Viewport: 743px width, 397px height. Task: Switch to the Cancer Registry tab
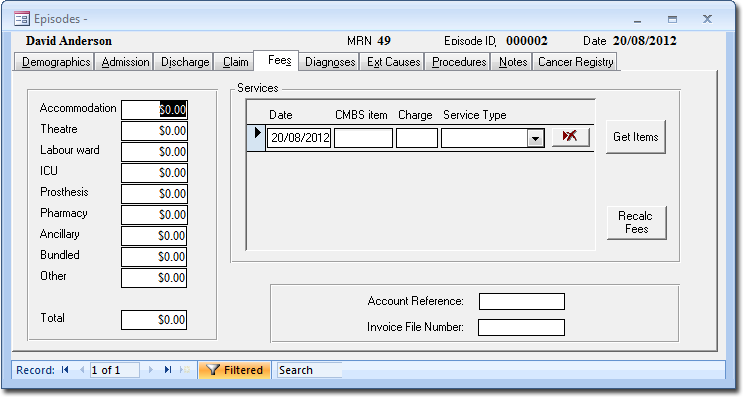coord(575,62)
